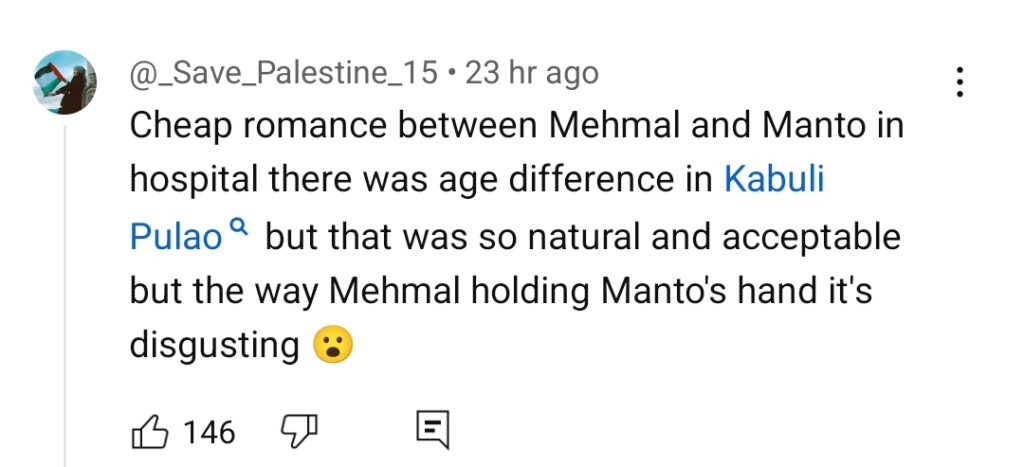Click the surprised face emoji after 'disgusting'
Screen dimensions: 1024x467
(x=333, y=346)
